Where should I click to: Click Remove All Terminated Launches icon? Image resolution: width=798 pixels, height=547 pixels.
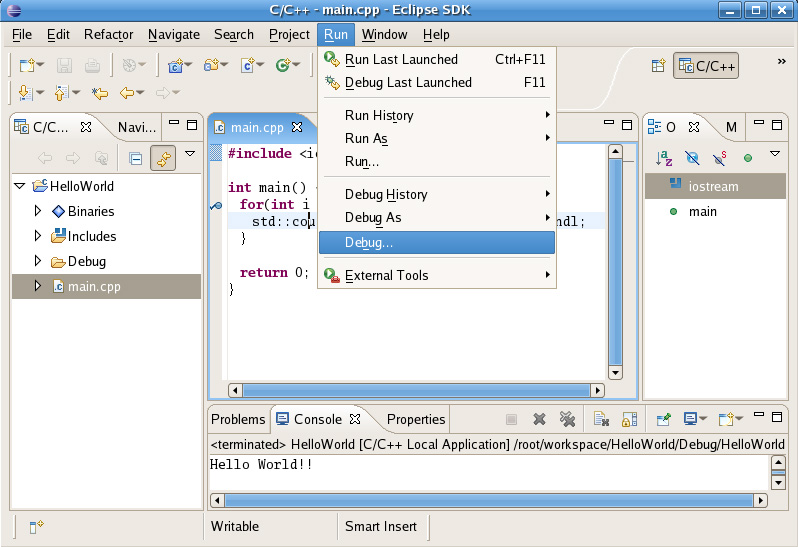click(x=567, y=419)
